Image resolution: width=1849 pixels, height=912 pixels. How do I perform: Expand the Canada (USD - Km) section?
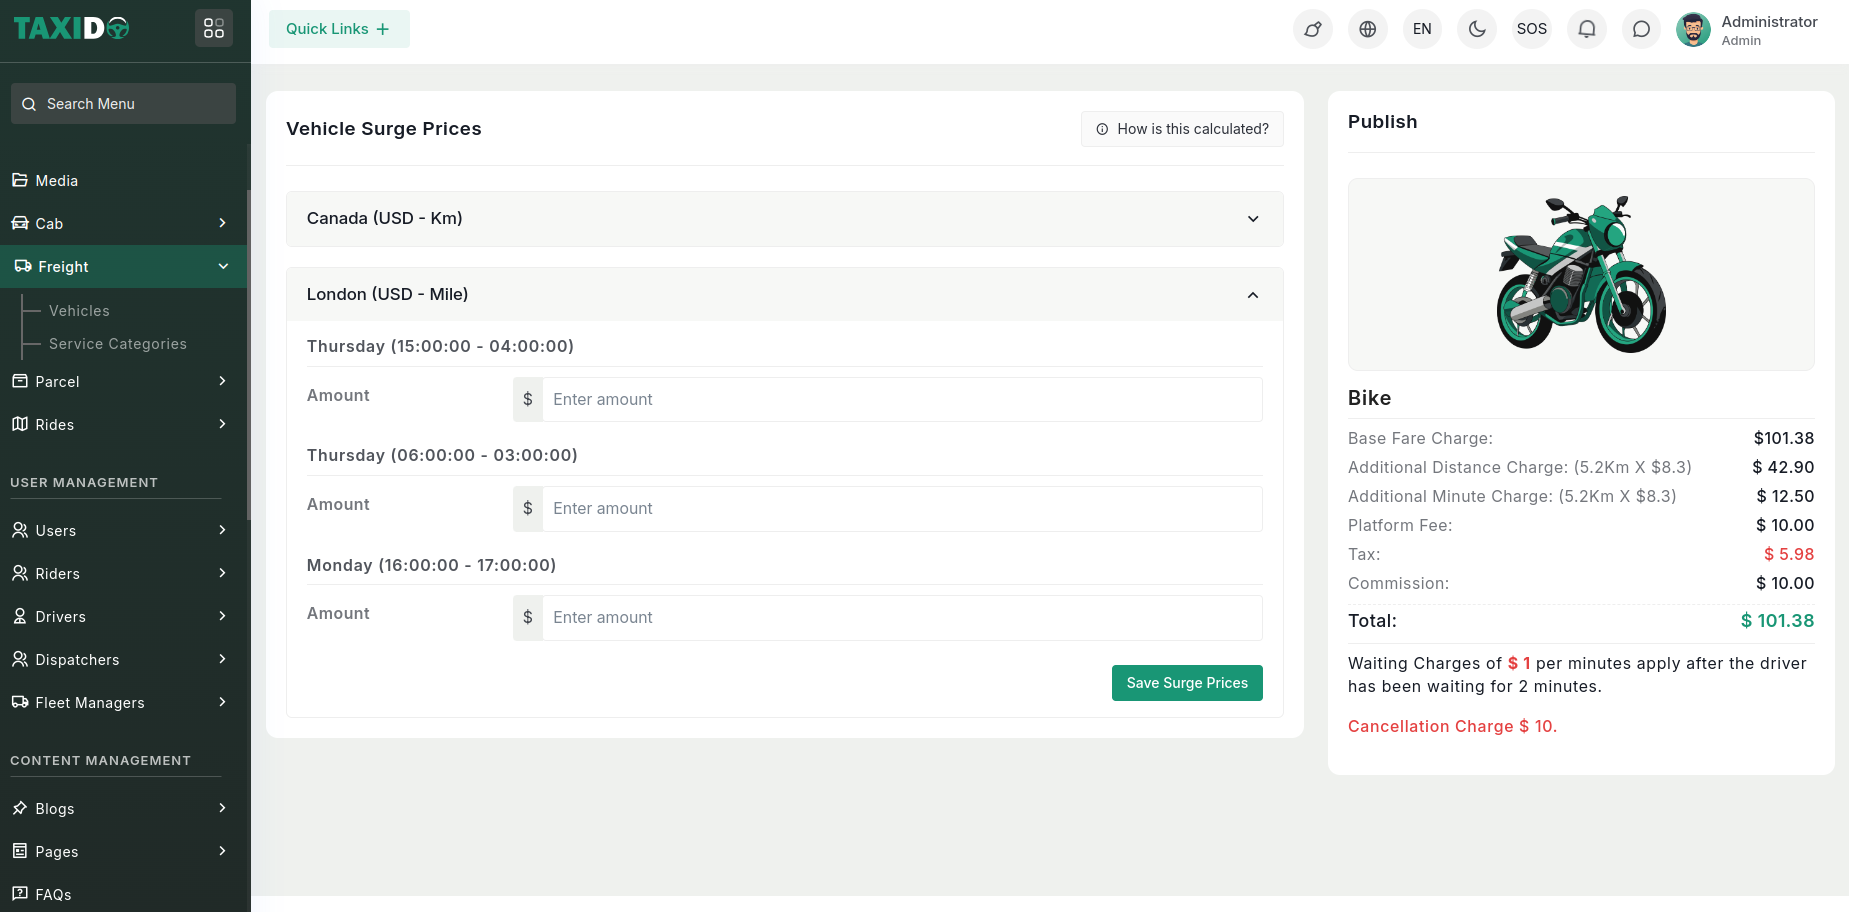tap(784, 219)
